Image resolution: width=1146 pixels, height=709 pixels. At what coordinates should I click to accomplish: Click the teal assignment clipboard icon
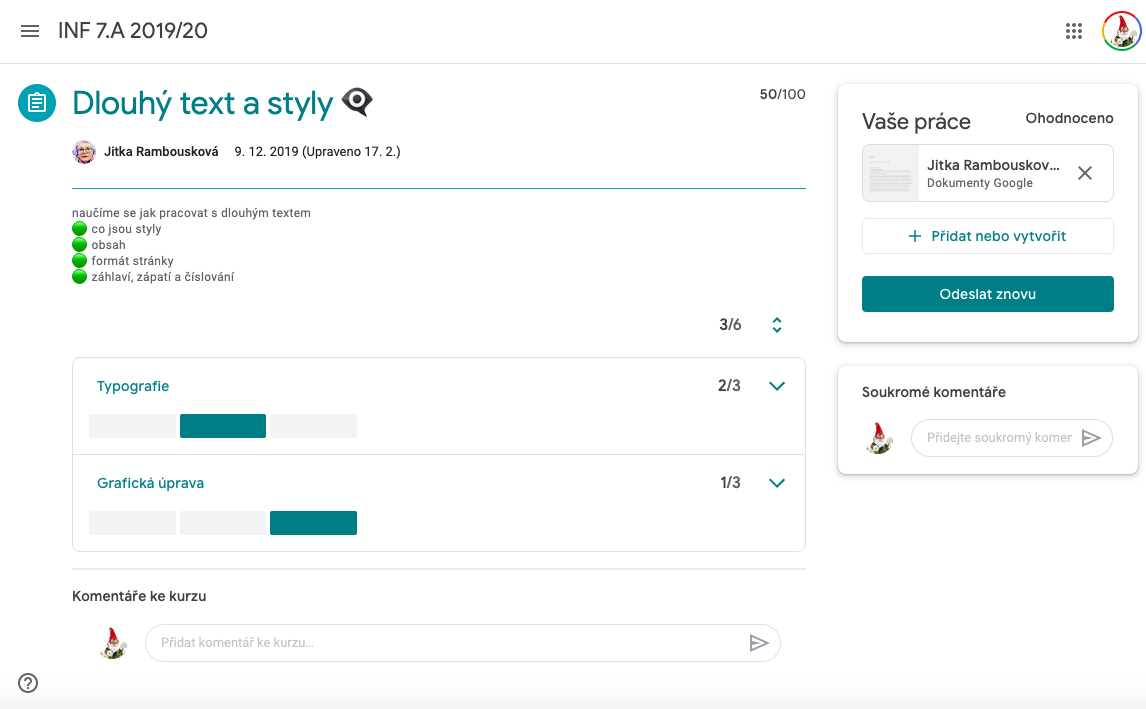coord(37,103)
